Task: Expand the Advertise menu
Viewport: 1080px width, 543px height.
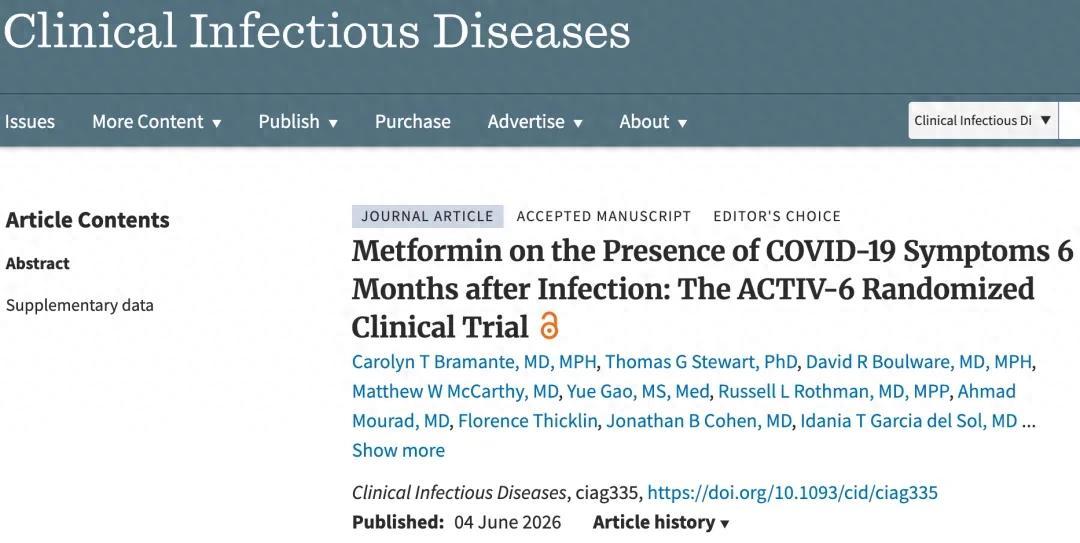Action: tap(534, 121)
